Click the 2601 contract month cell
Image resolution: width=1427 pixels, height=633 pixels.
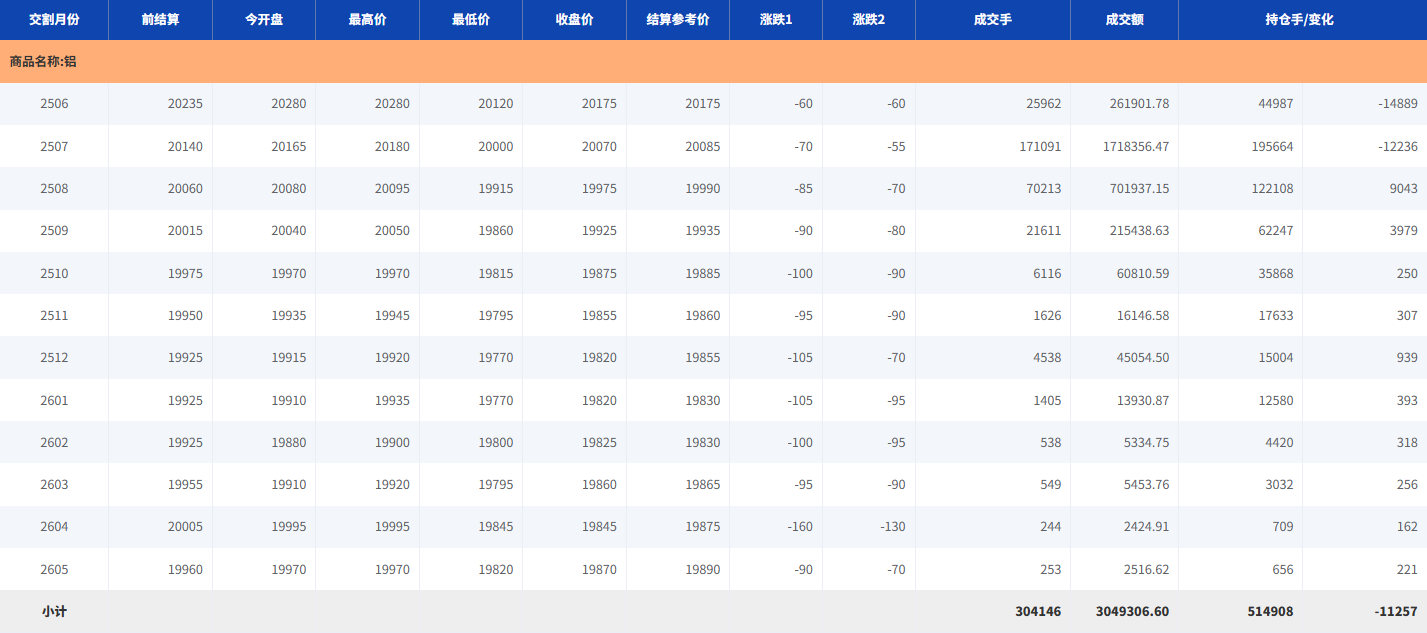[54, 400]
